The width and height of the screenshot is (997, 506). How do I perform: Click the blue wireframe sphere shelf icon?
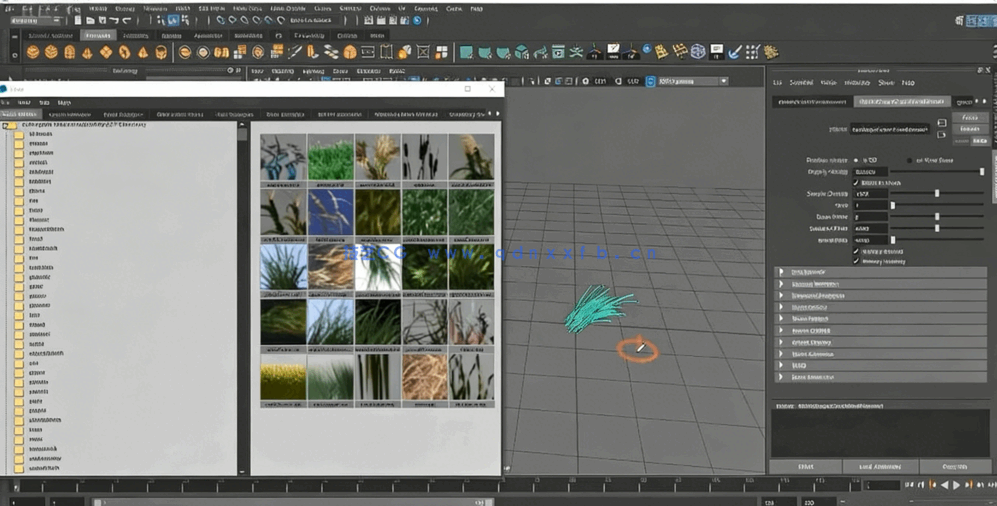[x=698, y=52]
